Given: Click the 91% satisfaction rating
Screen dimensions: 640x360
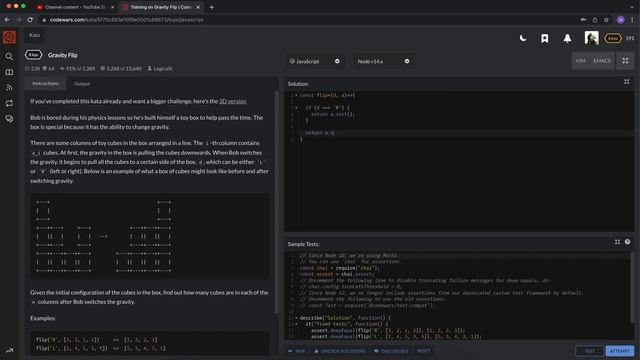Looking at the screenshot, I should pos(77,69).
